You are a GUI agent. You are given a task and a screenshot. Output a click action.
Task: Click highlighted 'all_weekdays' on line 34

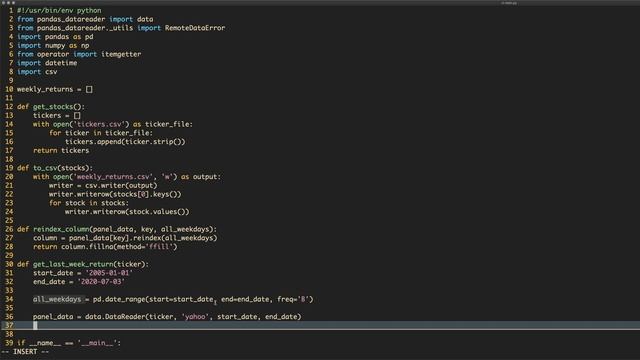57,300
